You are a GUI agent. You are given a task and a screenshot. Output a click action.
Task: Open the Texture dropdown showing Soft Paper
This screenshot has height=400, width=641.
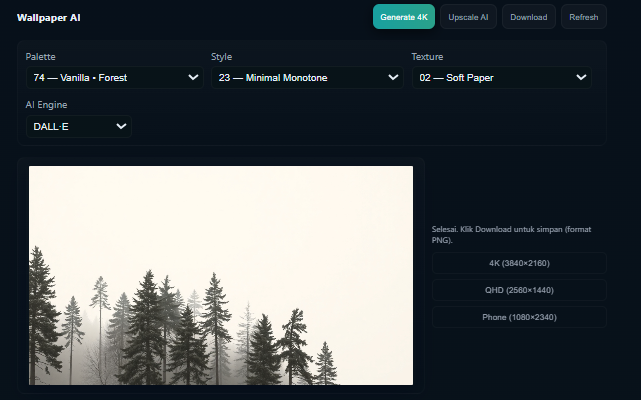502,78
